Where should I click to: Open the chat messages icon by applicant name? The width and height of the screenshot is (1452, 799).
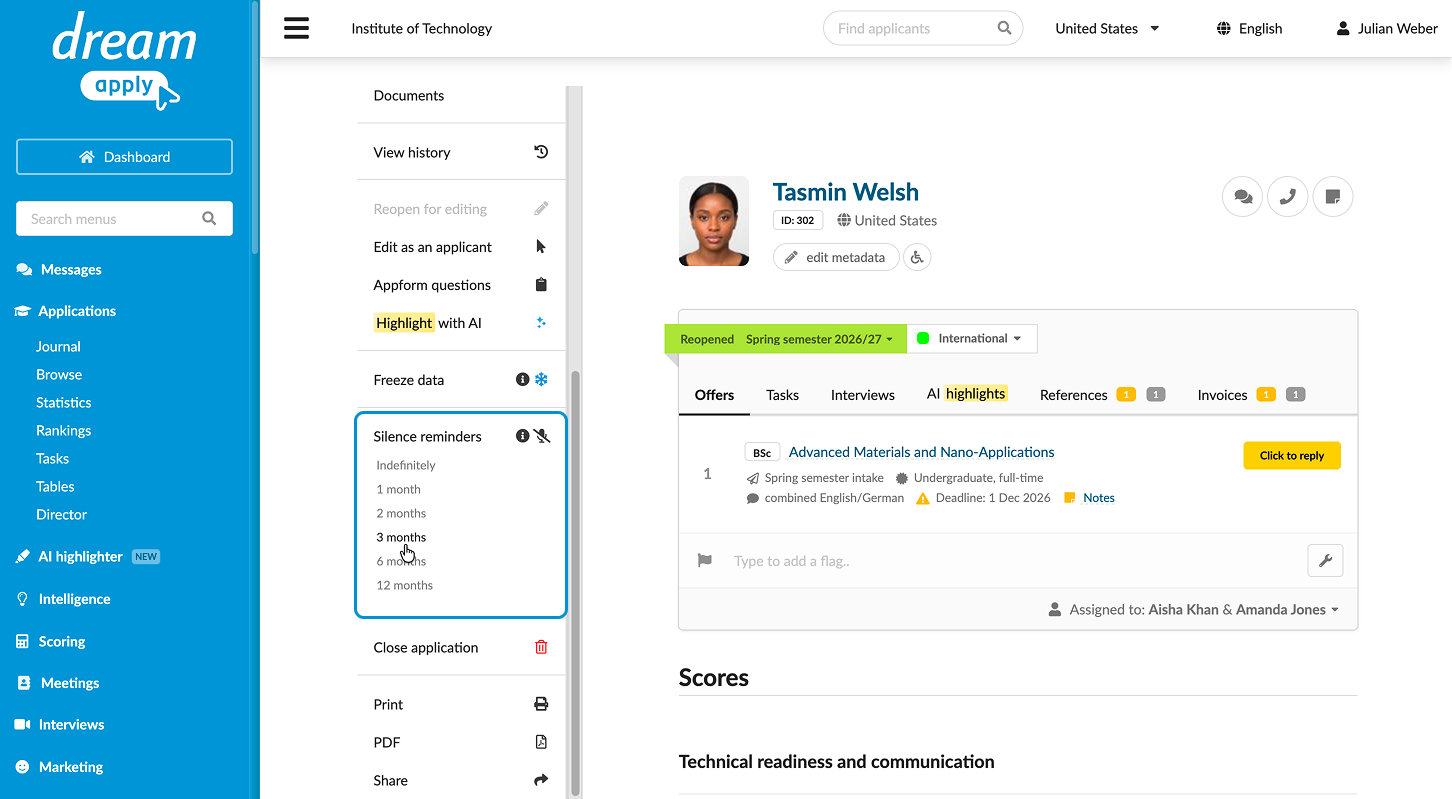pos(1243,197)
